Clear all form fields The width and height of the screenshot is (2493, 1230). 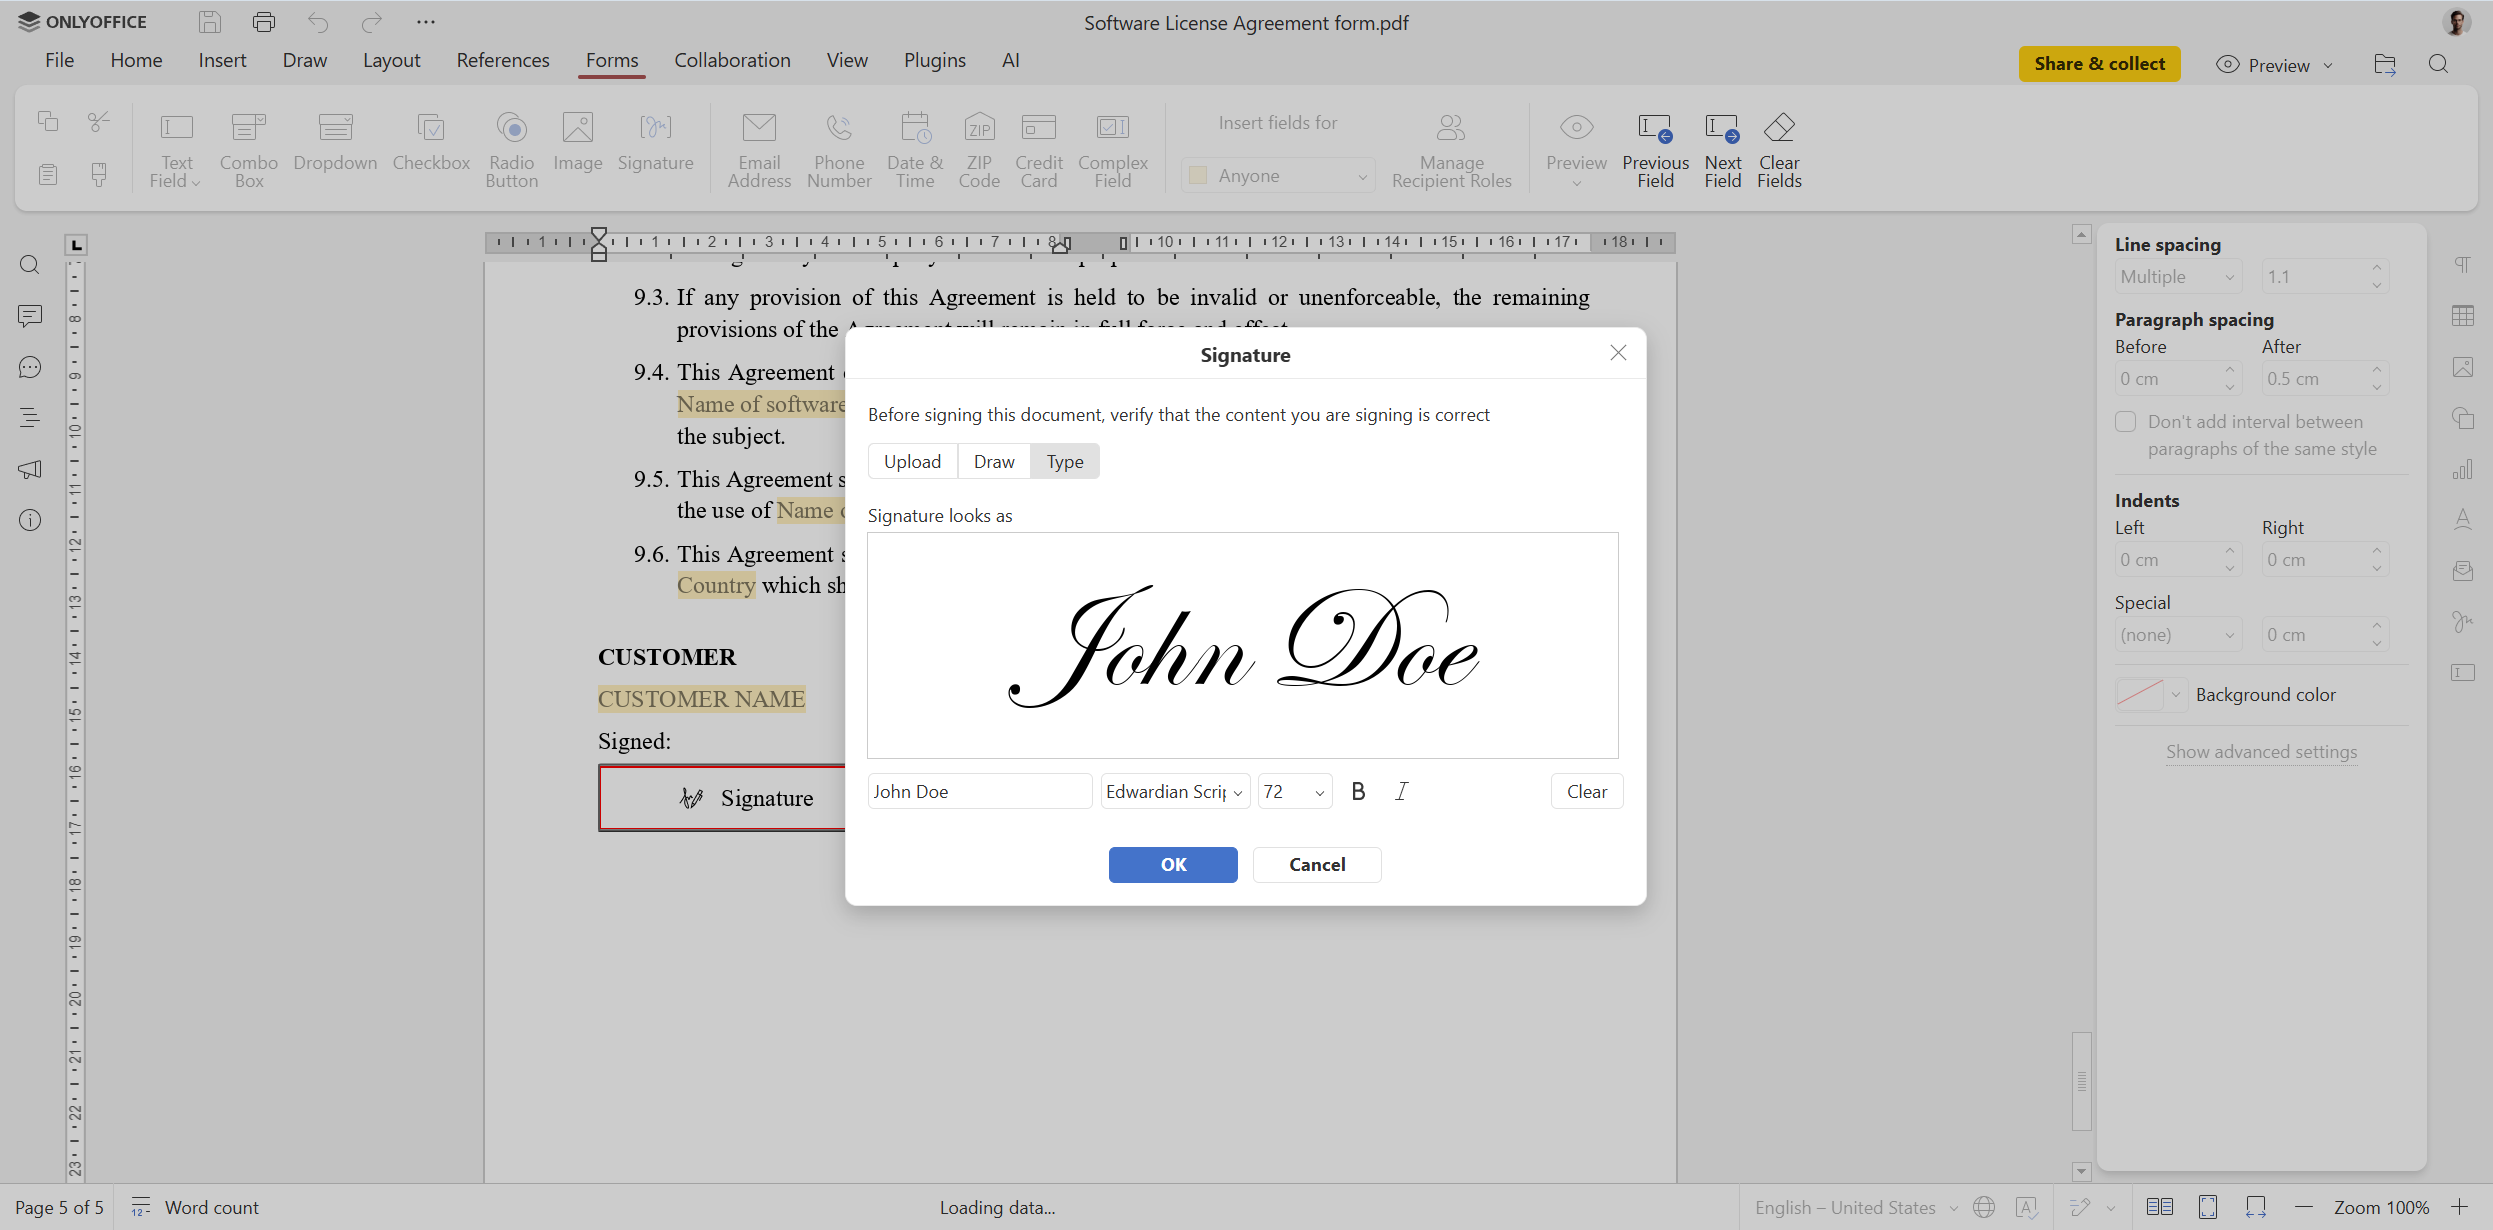tap(1780, 147)
